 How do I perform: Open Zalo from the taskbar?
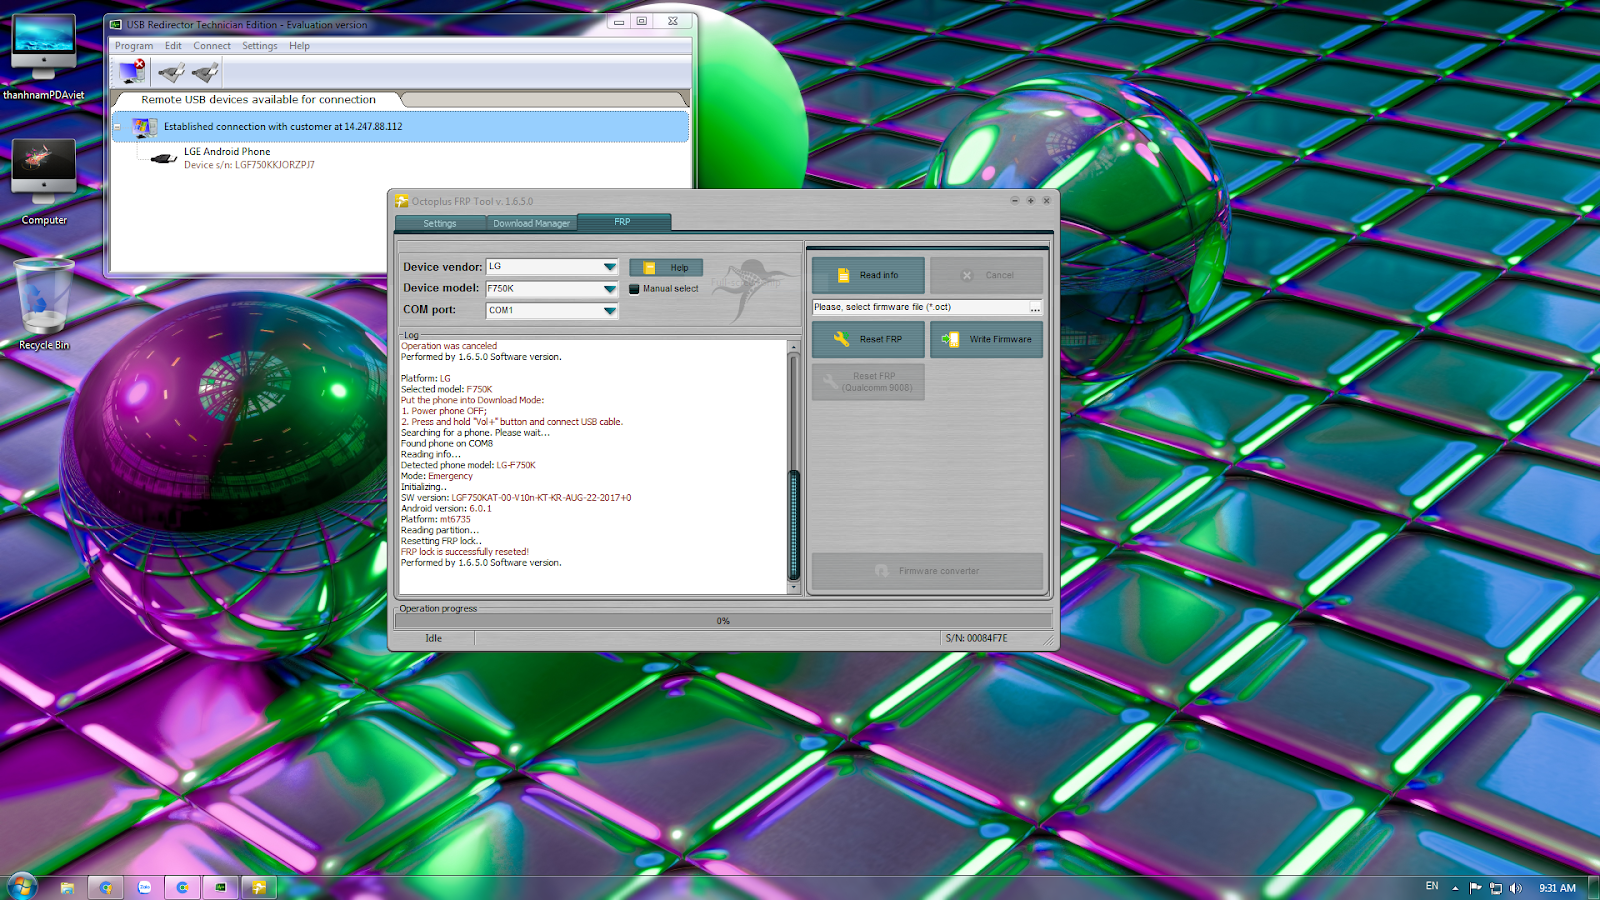point(144,887)
